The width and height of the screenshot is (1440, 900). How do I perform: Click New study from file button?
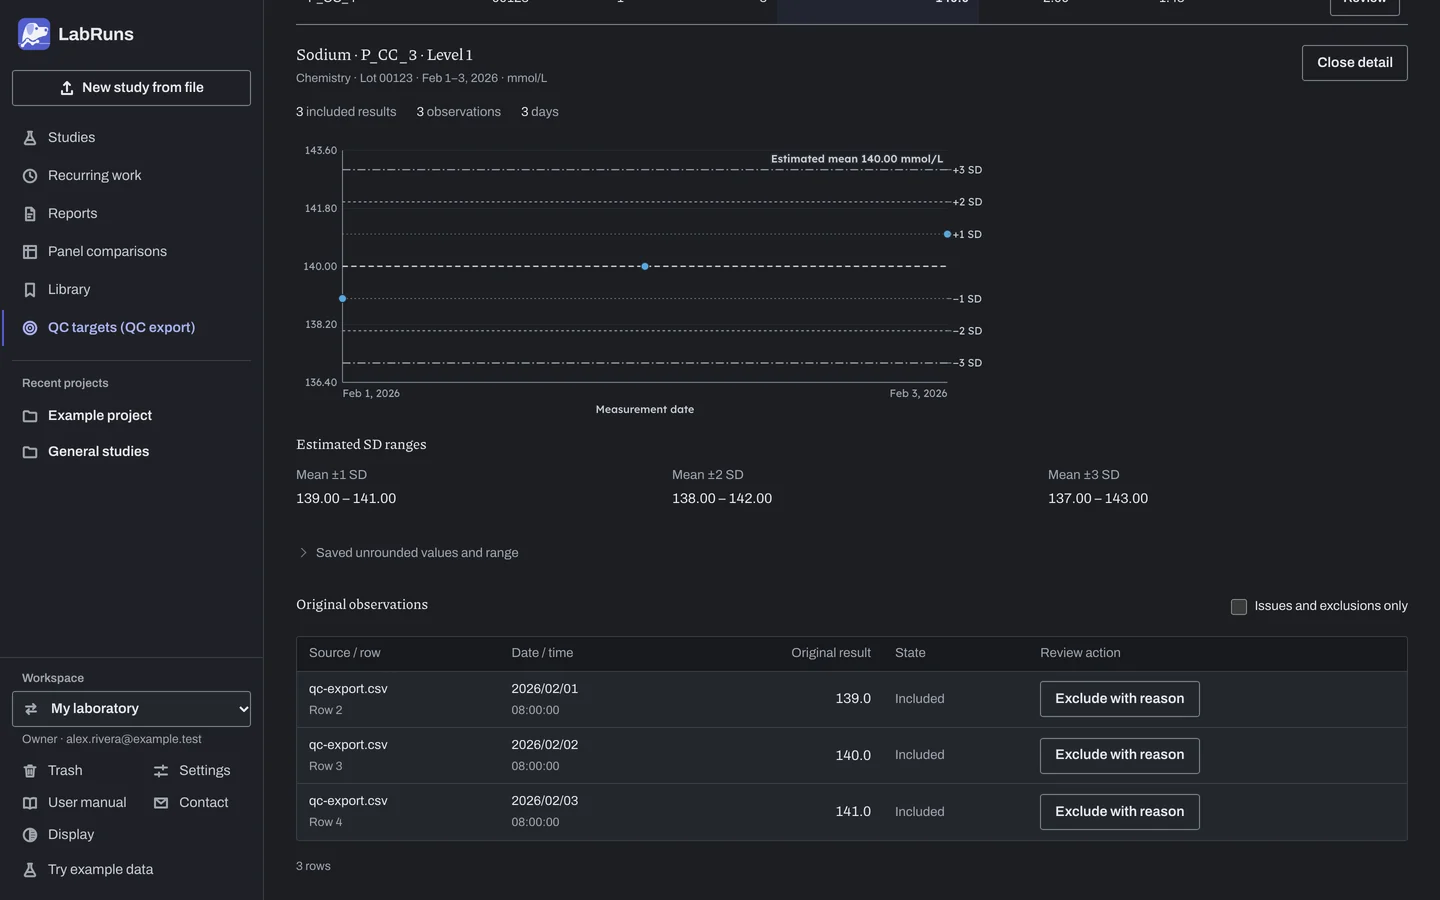pyautogui.click(x=131, y=88)
